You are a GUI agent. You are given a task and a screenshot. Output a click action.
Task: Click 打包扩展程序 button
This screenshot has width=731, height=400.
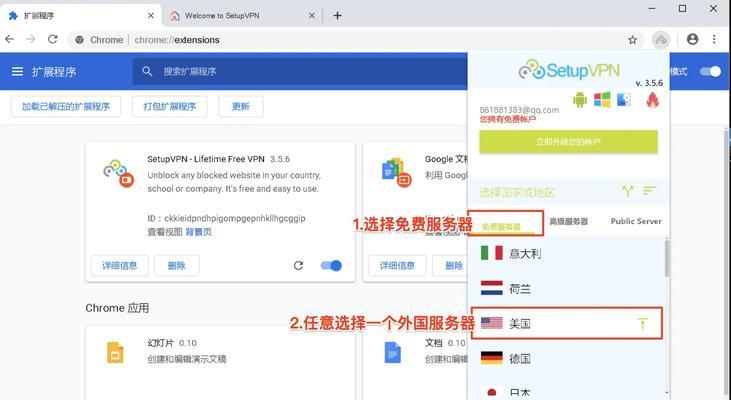tap(170, 107)
